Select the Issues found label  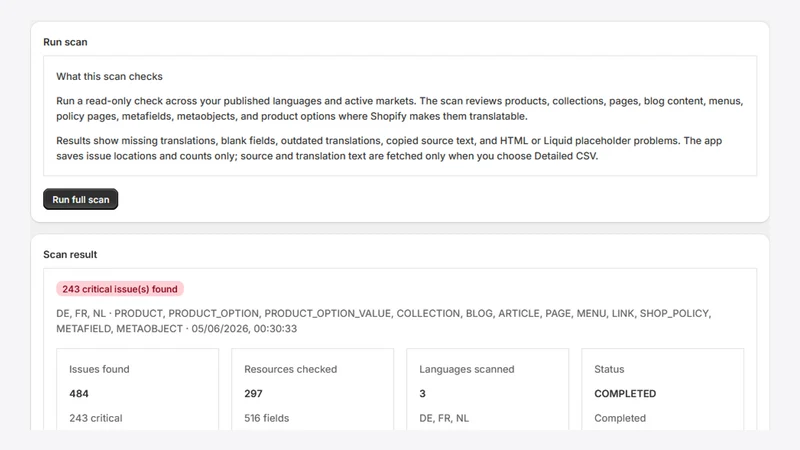pyautogui.click(x=99, y=369)
